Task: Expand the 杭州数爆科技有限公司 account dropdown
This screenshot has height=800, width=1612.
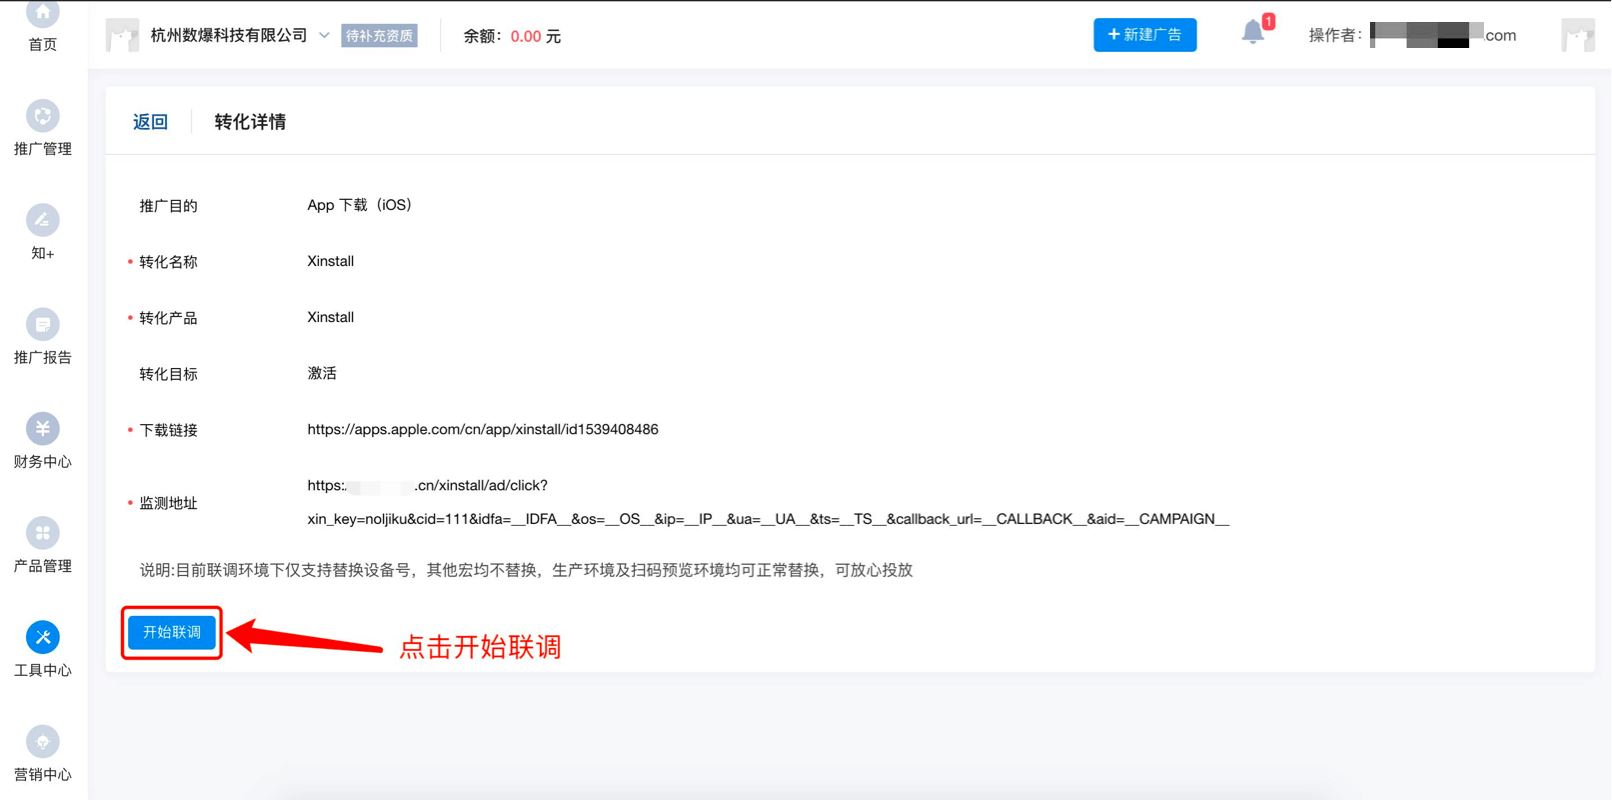Action: coord(324,35)
